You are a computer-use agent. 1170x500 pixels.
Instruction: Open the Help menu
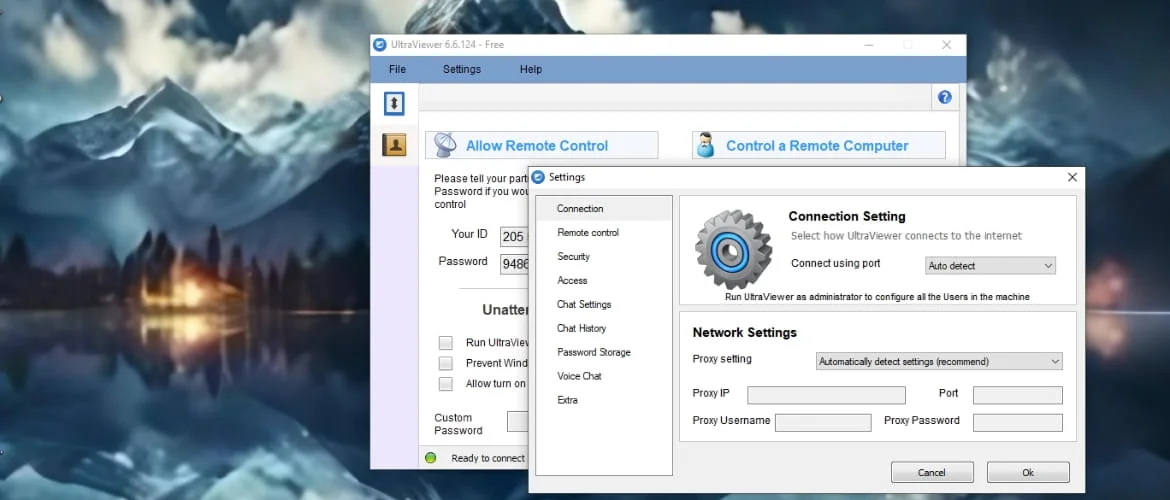coord(531,69)
